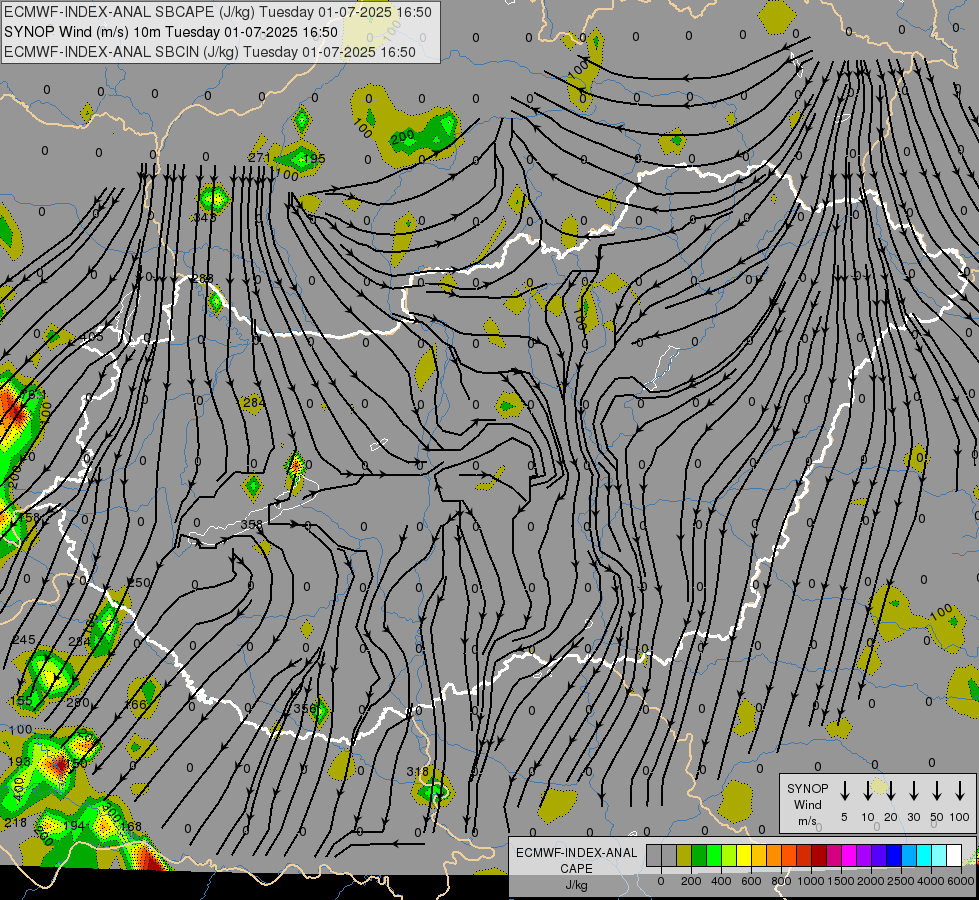This screenshot has width=979, height=900.
Task: Click the 345 value on the map
Action: point(205,218)
